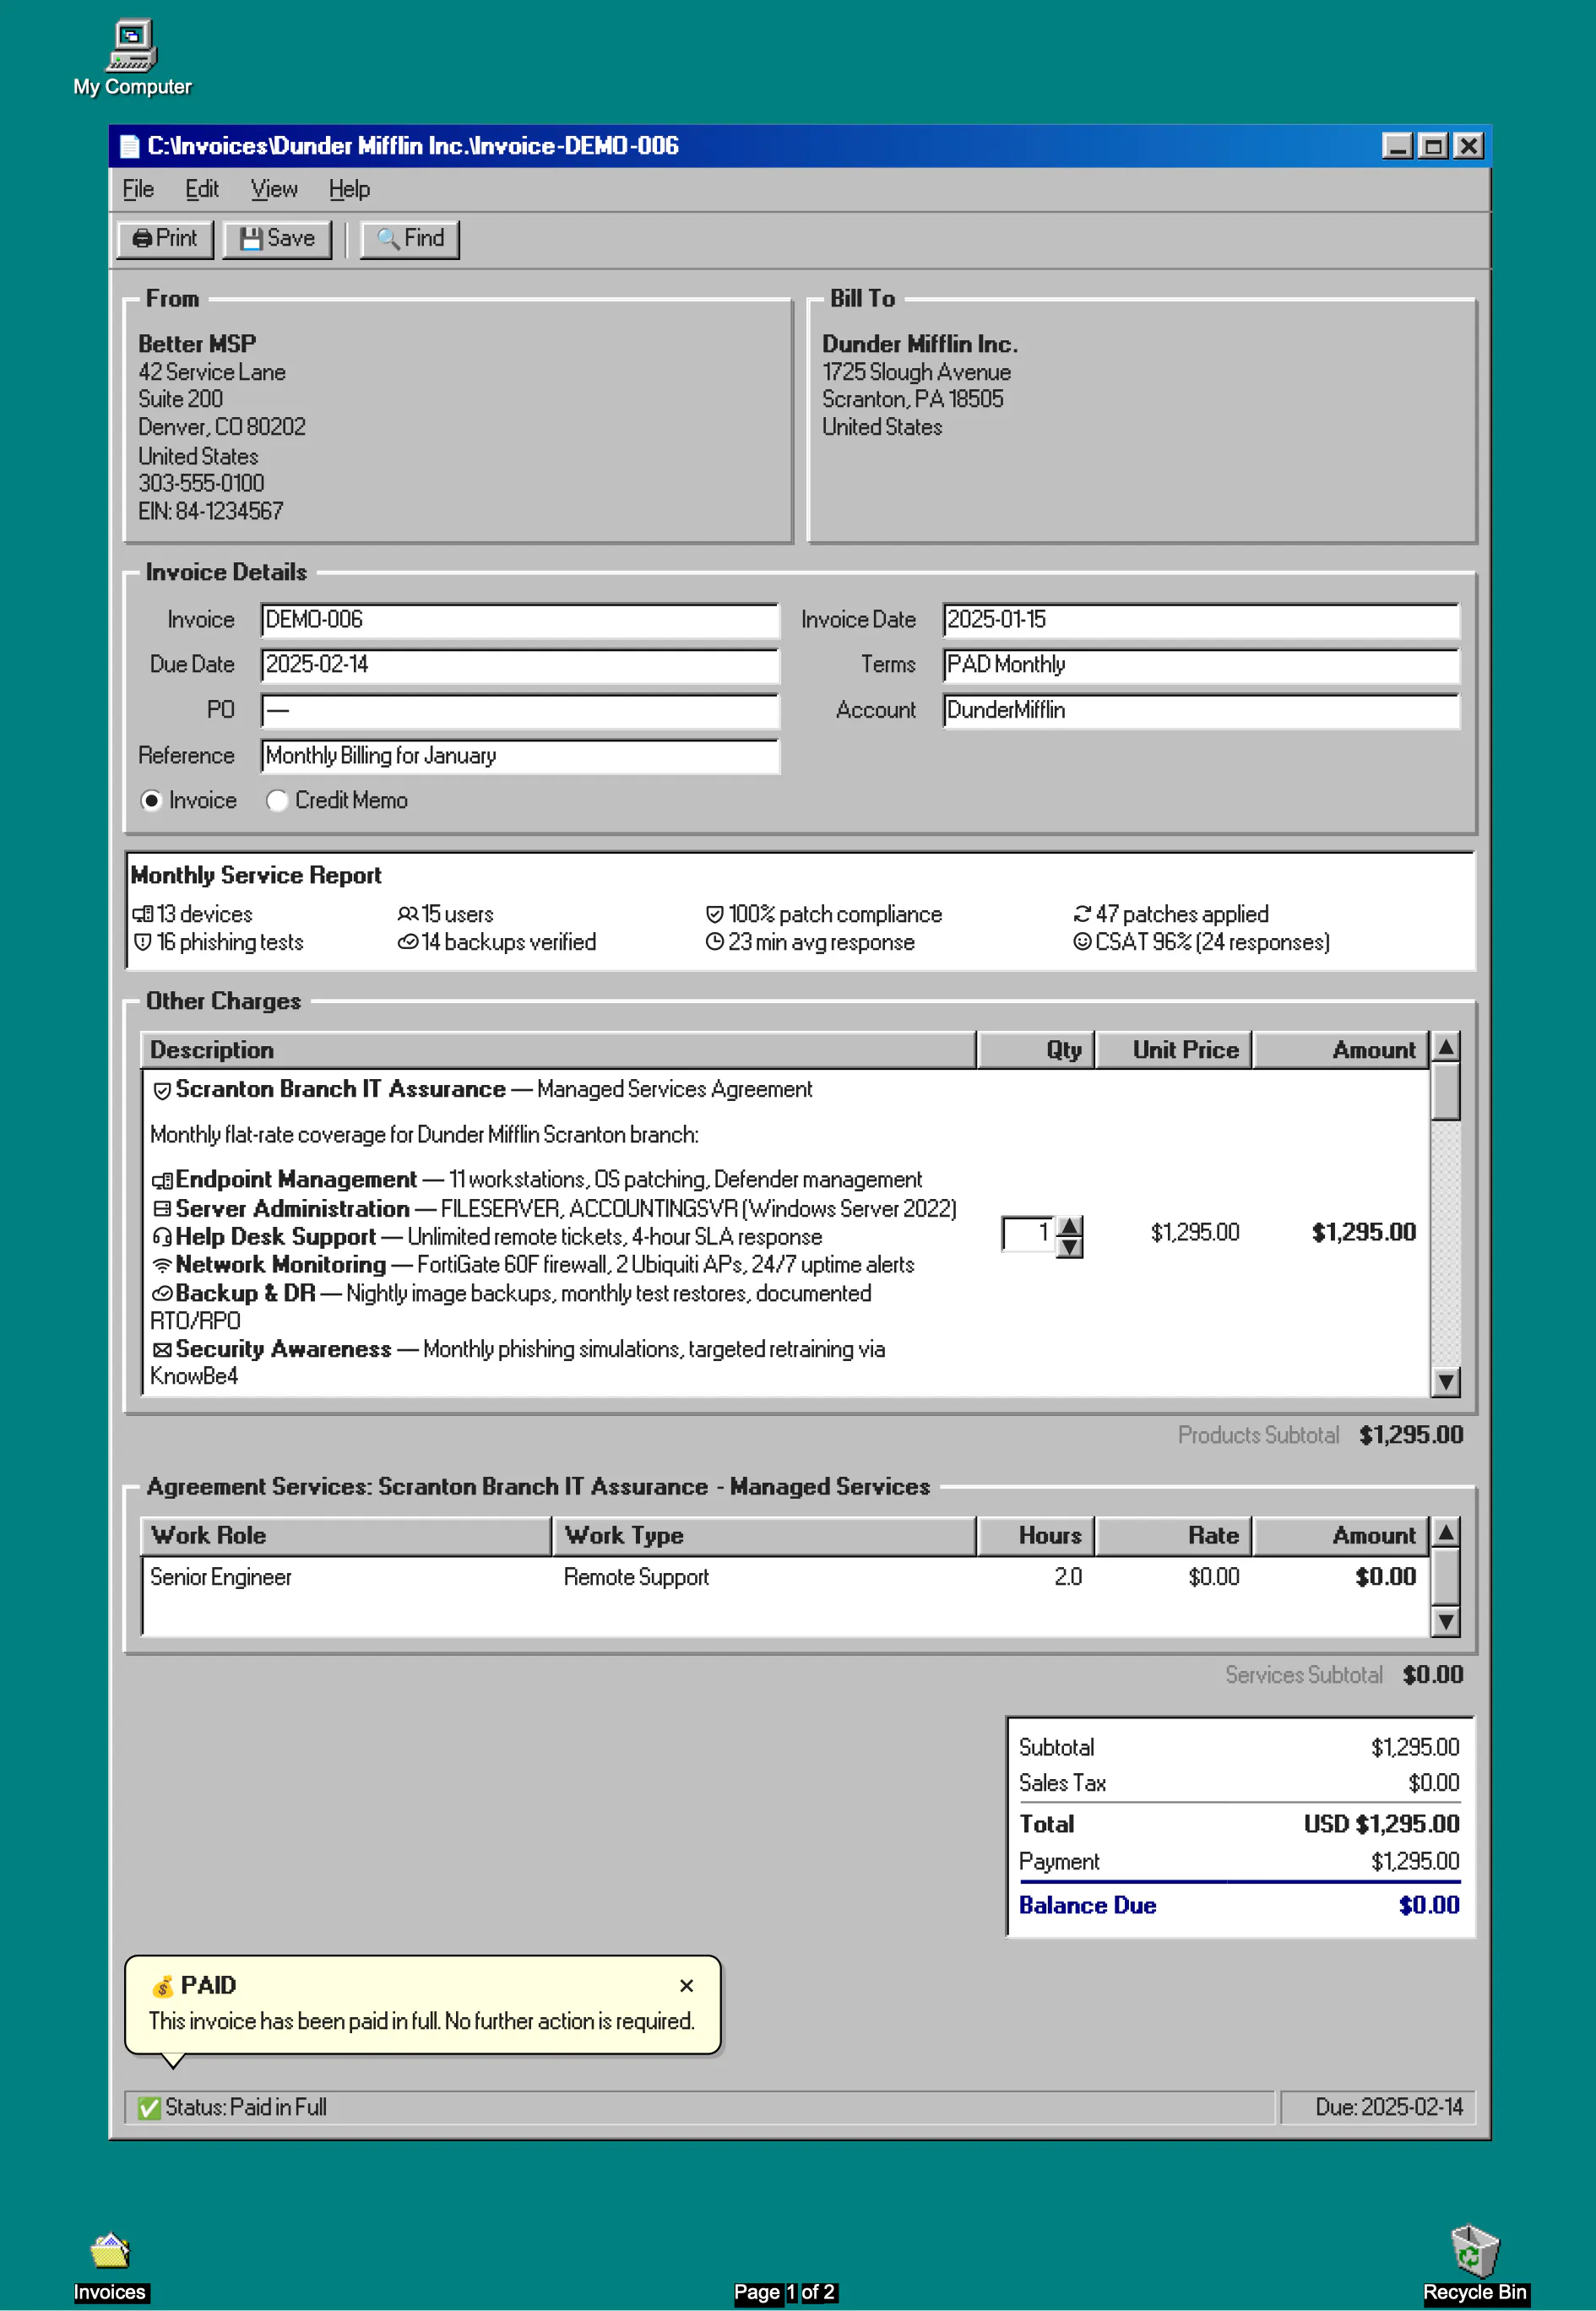This screenshot has width=1596, height=2311.
Task: Click the Due Date field
Action: click(x=519, y=665)
